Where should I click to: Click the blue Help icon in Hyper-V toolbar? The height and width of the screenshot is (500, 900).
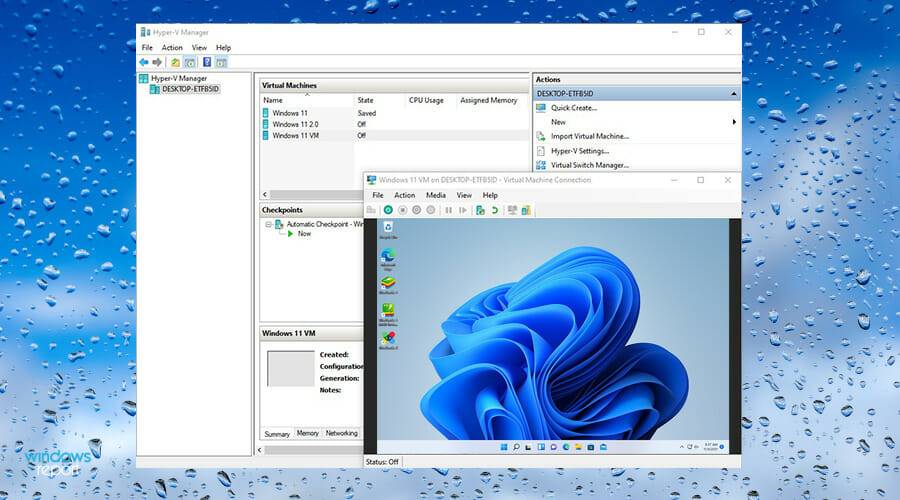(x=207, y=62)
